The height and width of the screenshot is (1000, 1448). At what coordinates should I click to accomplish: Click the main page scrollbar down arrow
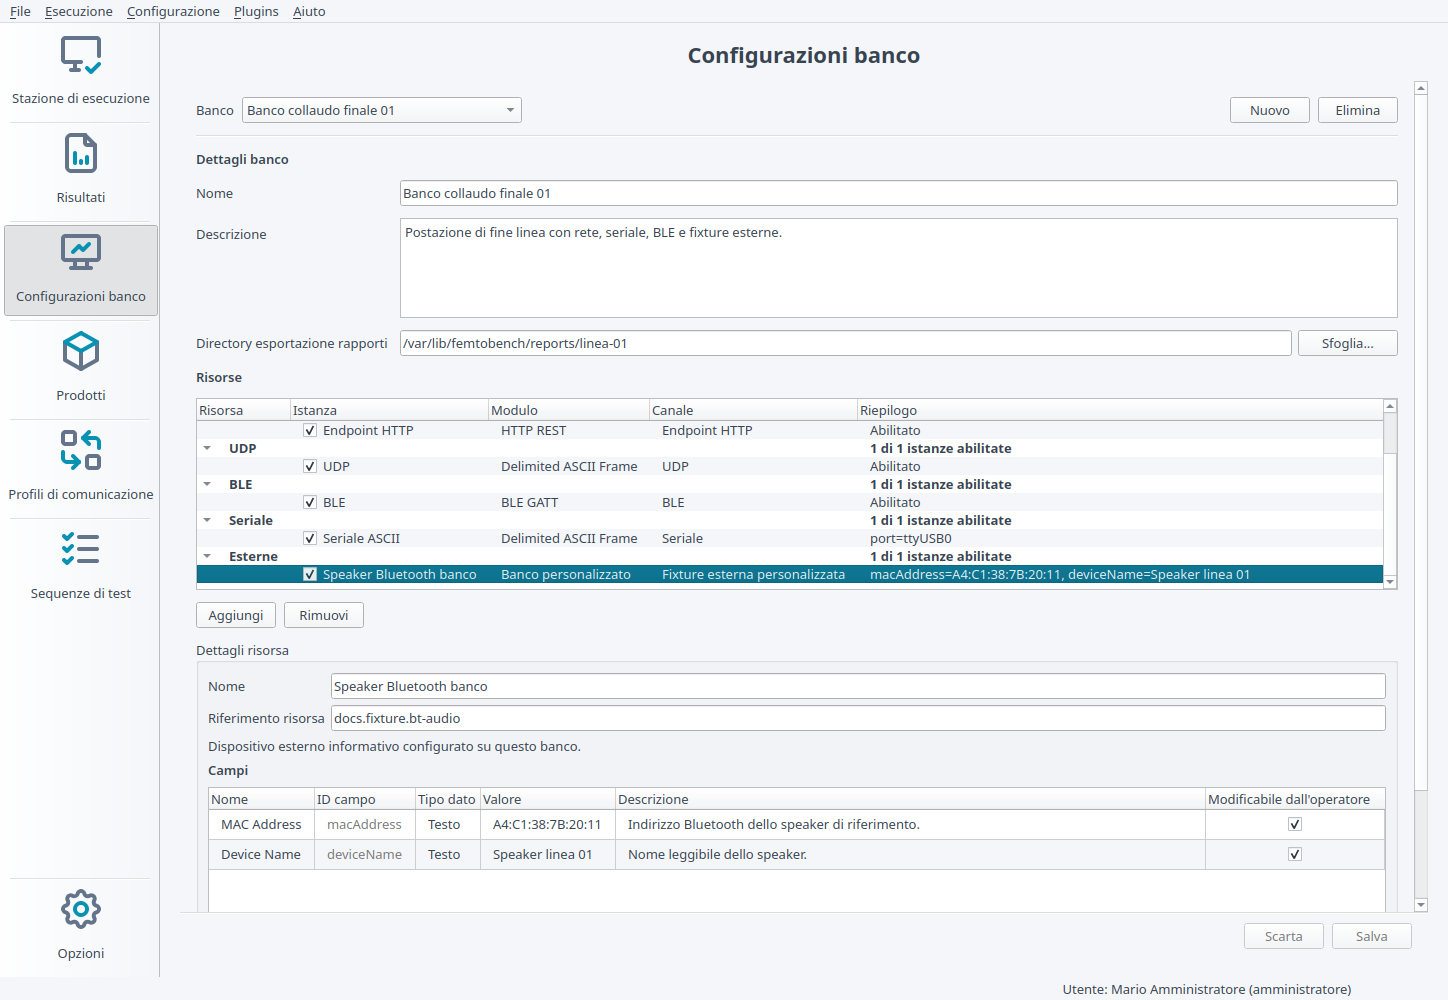[1421, 905]
